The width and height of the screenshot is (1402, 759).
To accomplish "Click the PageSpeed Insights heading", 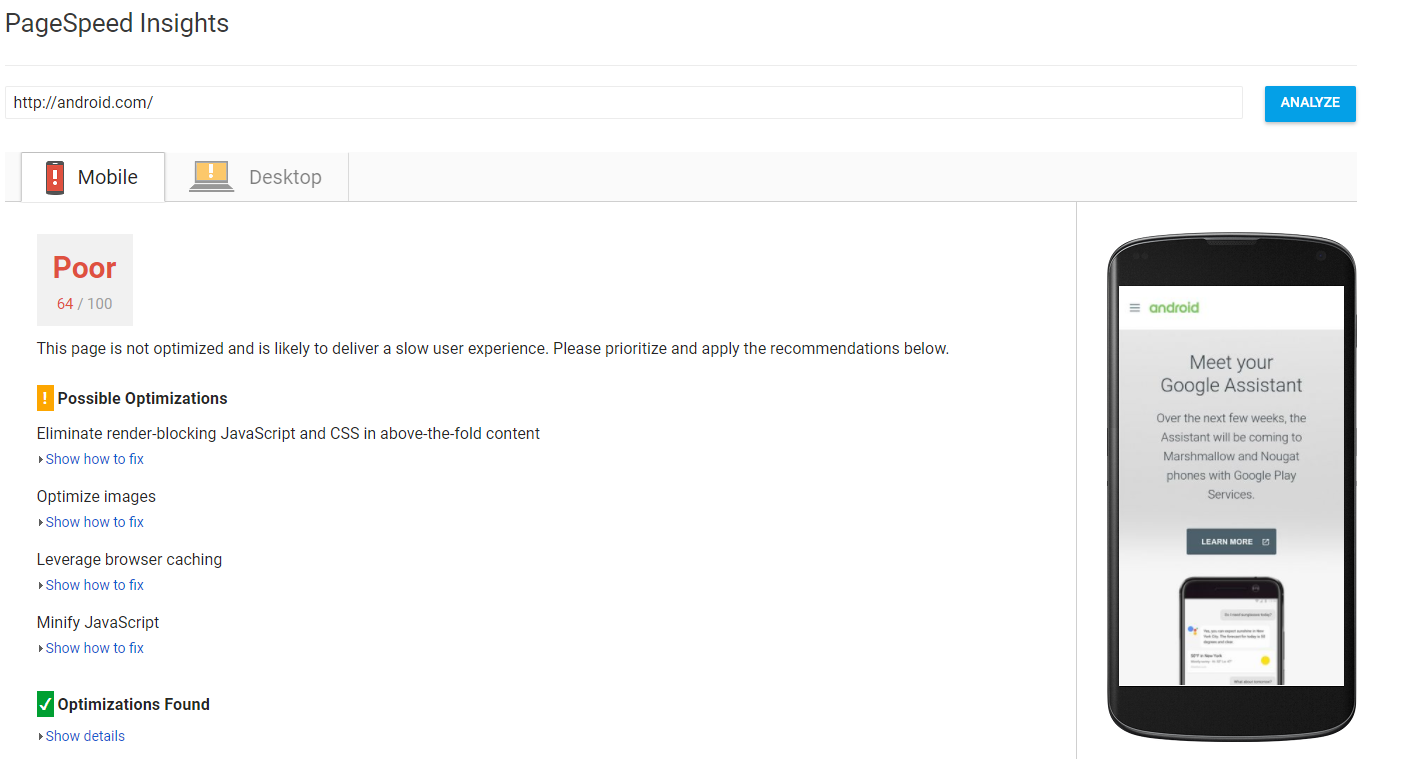I will [117, 24].
